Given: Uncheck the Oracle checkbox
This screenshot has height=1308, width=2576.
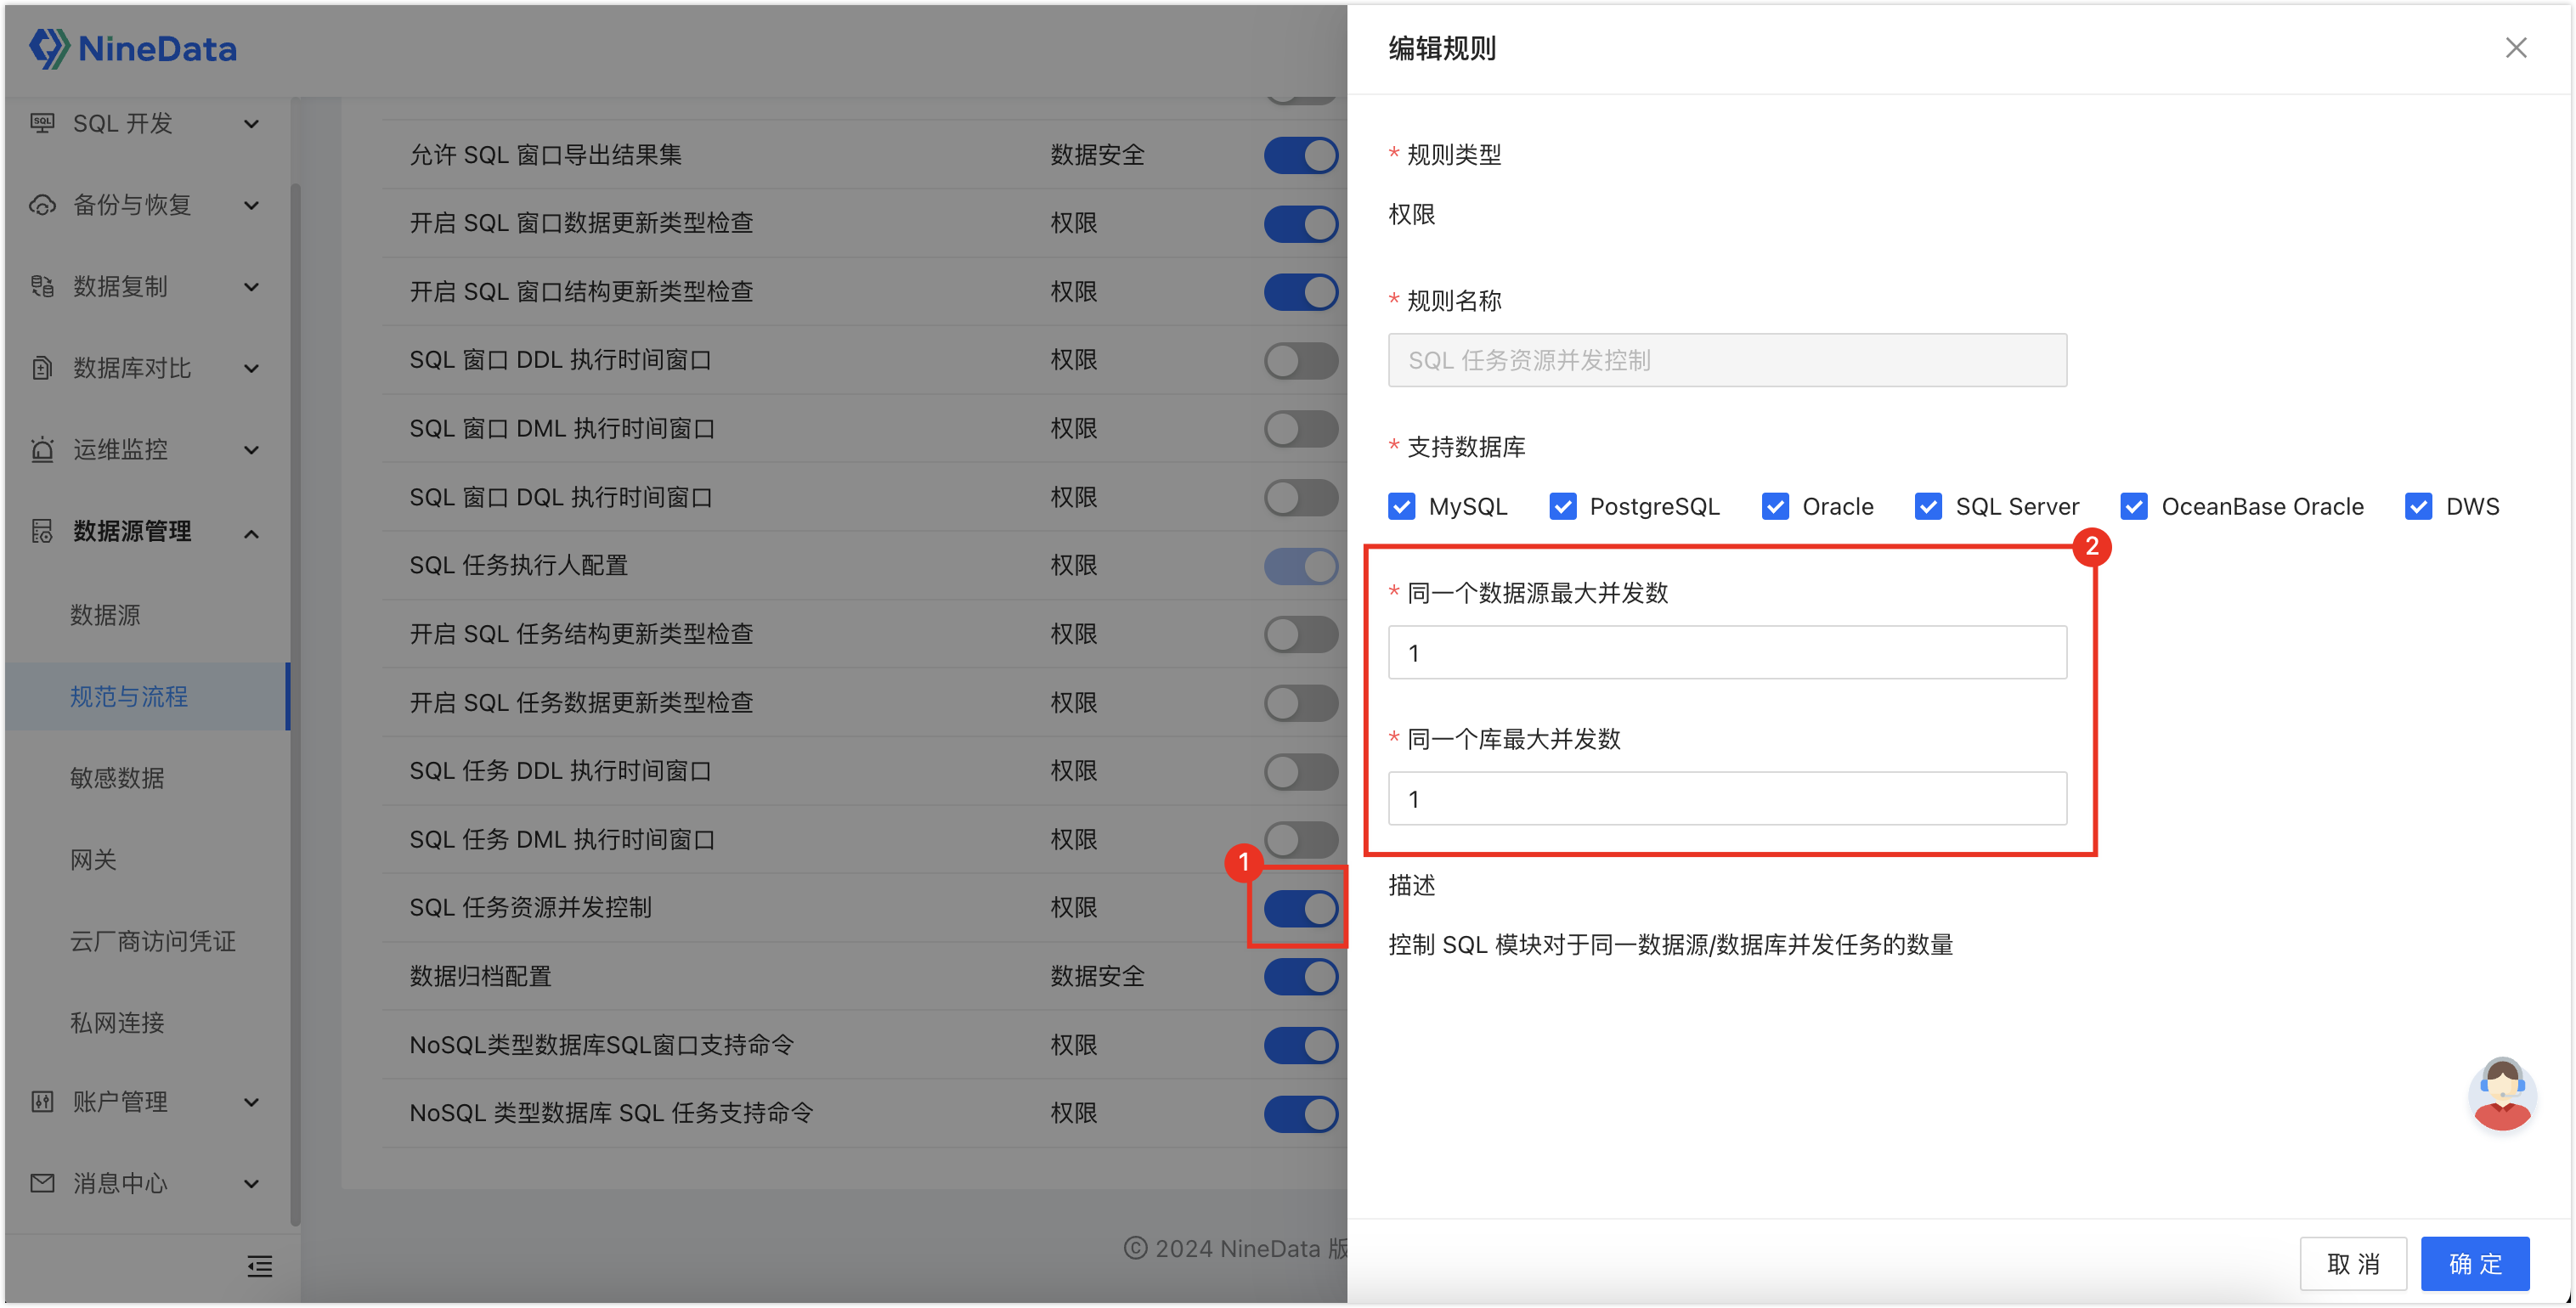Looking at the screenshot, I should (1775, 506).
